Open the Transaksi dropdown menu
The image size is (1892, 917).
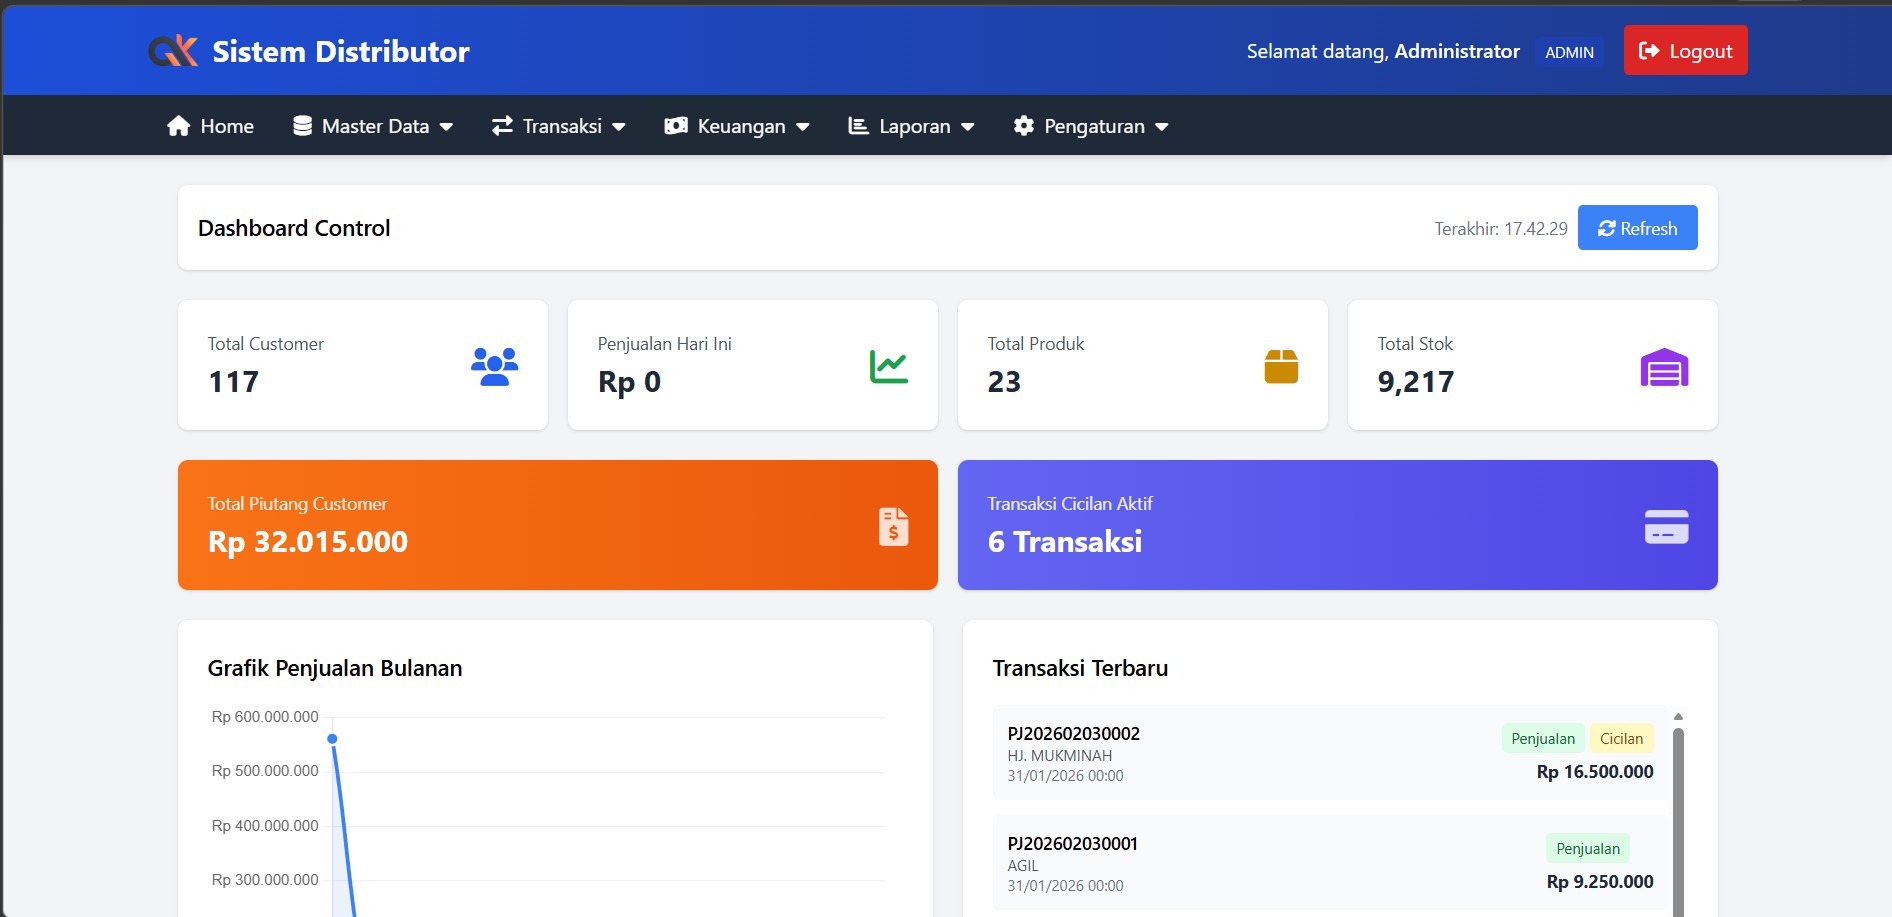559,126
